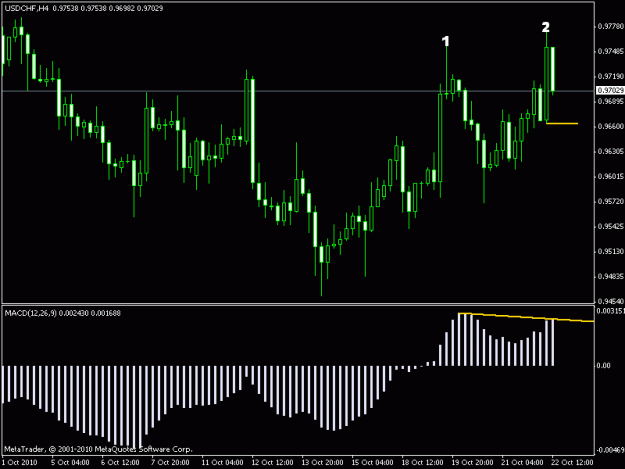Click the 0.97485 price axis label
The image size is (625, 469).
[611, 51]
